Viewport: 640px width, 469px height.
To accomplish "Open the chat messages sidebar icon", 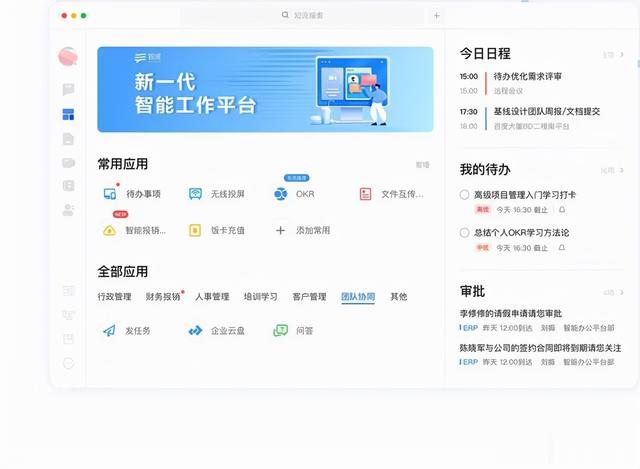I will [x=69, y=89].
